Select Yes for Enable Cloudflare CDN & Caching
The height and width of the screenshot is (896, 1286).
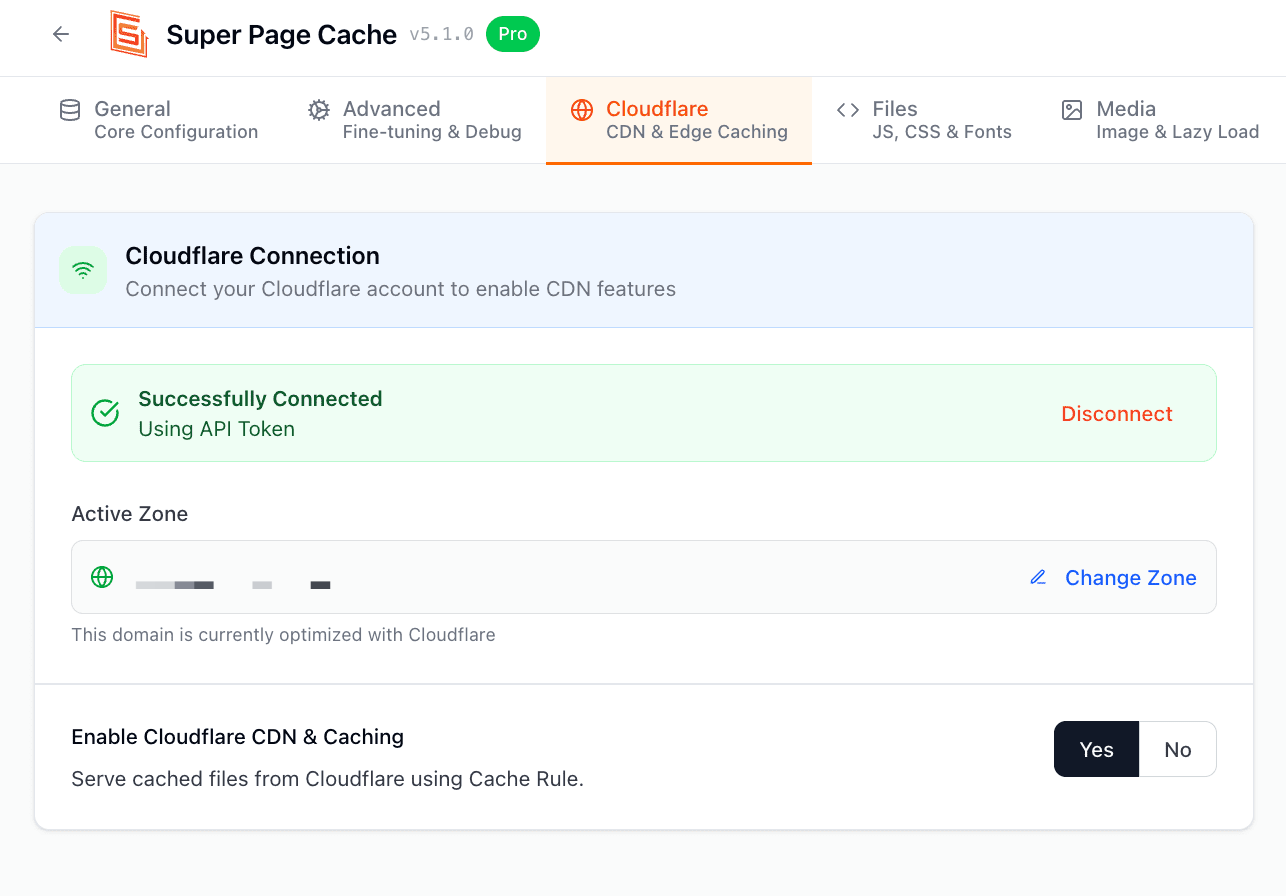1096,749
